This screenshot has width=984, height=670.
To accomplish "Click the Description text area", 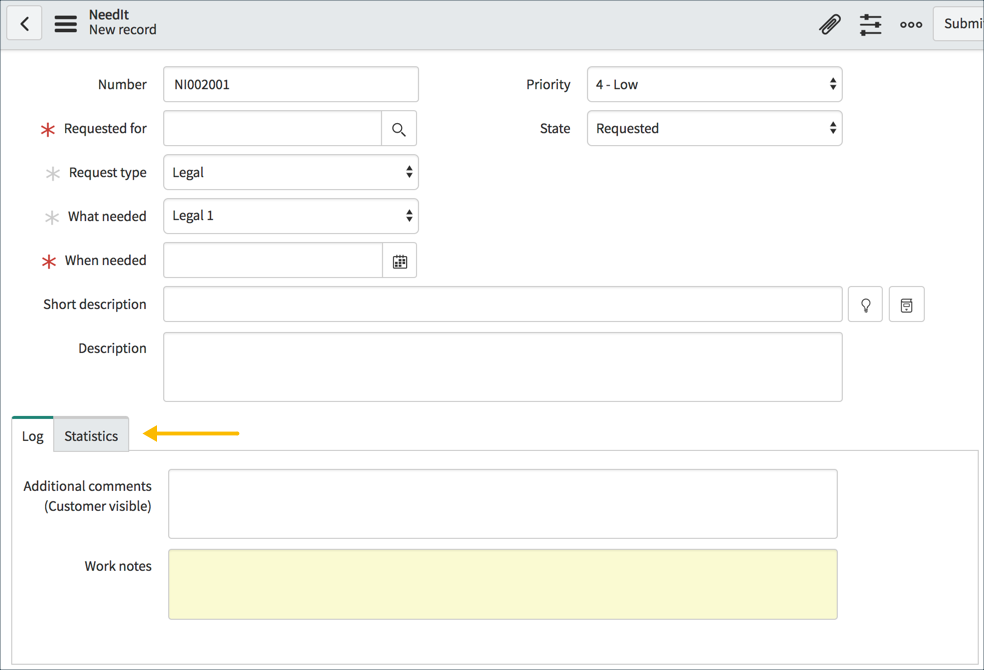I will coord(503,367).
